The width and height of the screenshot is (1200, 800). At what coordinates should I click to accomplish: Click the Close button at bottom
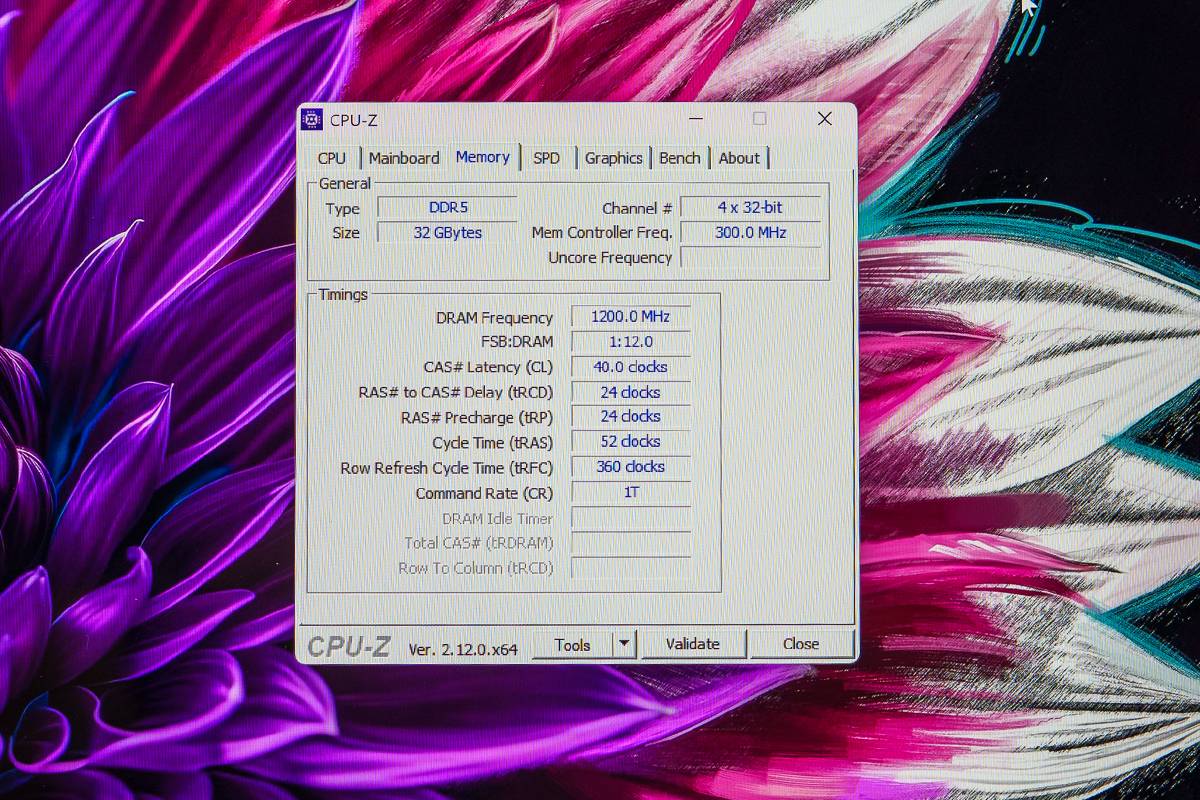801,644
